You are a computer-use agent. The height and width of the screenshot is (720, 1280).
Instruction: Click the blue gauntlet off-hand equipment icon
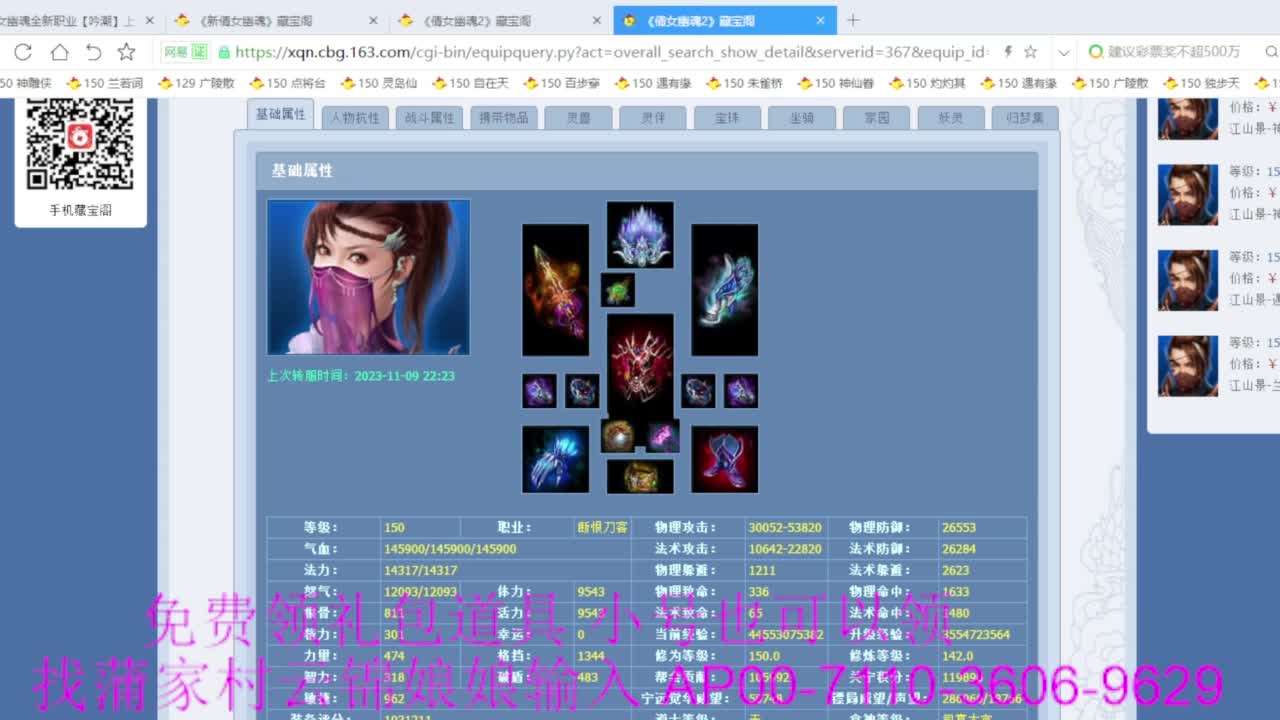(725, 290)
